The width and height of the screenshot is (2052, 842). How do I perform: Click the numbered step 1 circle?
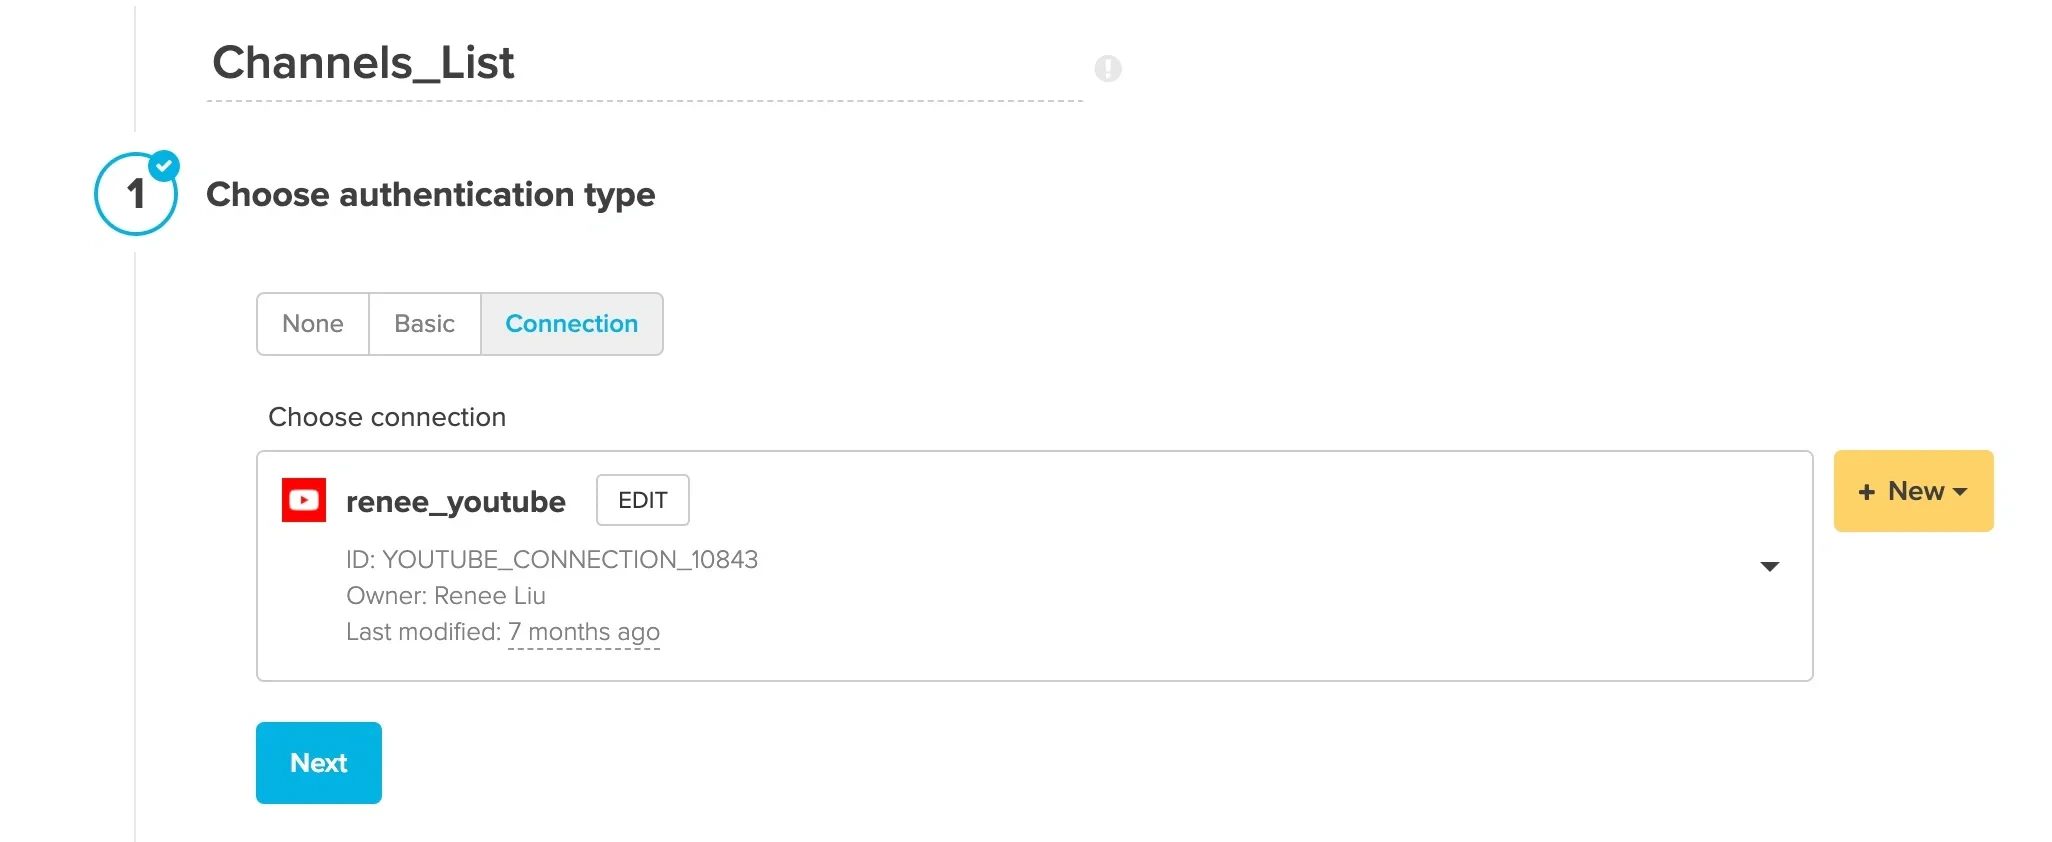pyautogui.click(x=135, y=194)
